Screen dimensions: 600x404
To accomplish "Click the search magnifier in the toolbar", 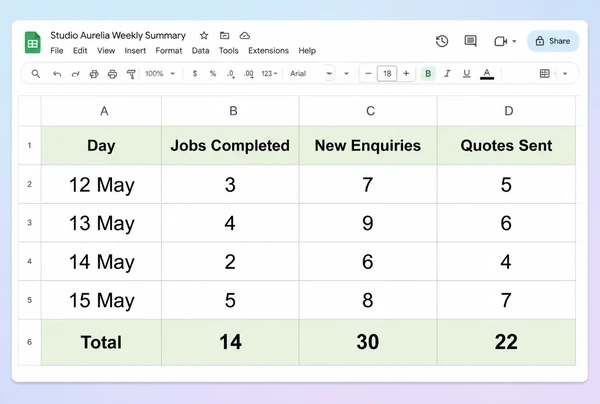I will point(36,73).
